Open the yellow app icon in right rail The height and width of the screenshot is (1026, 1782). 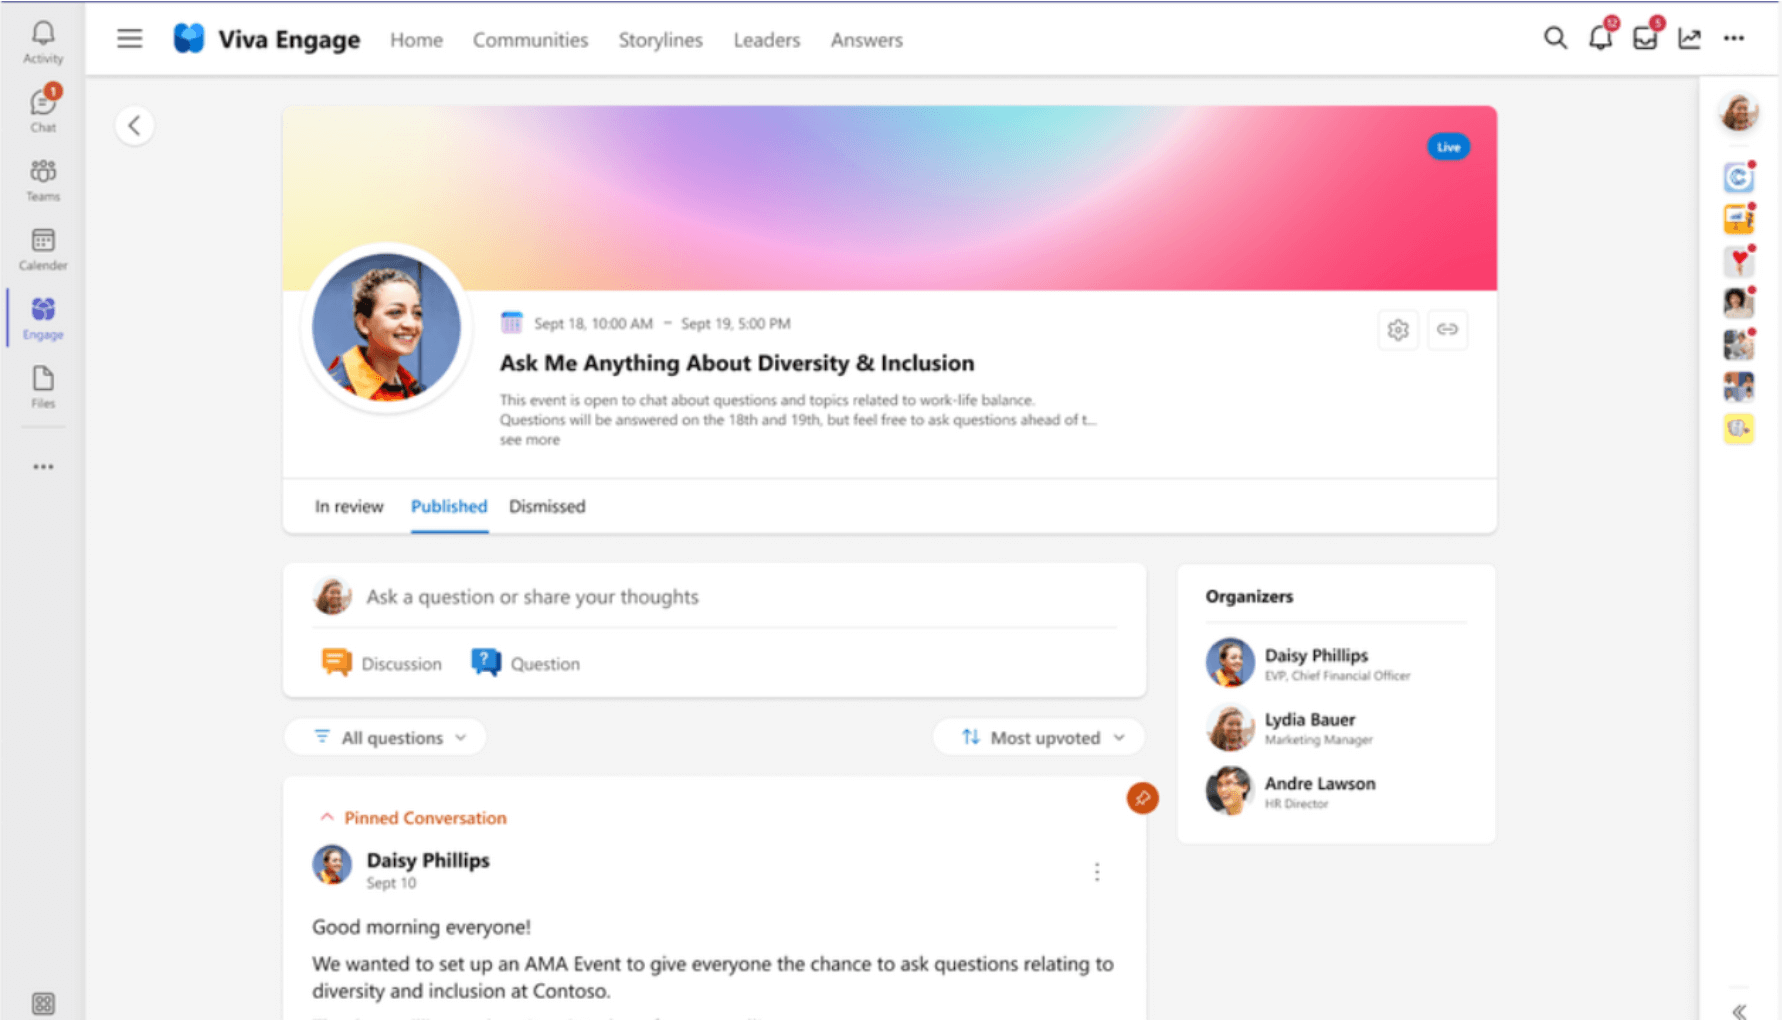point(1739,429)
